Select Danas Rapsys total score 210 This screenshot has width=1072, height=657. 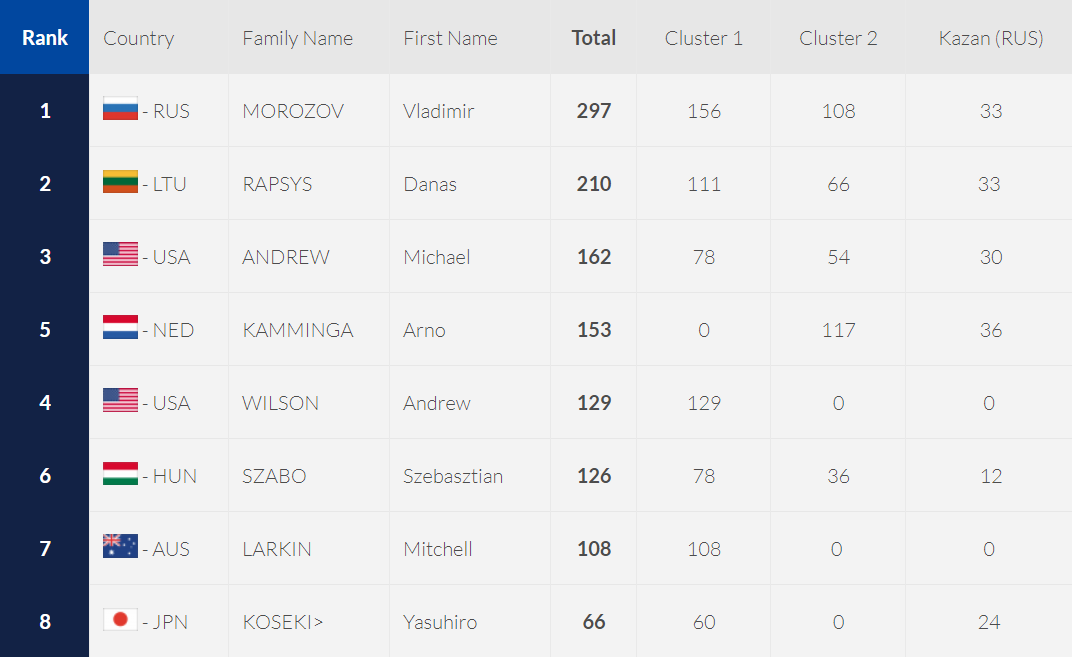pyautogui.click(x=593, y=184)
